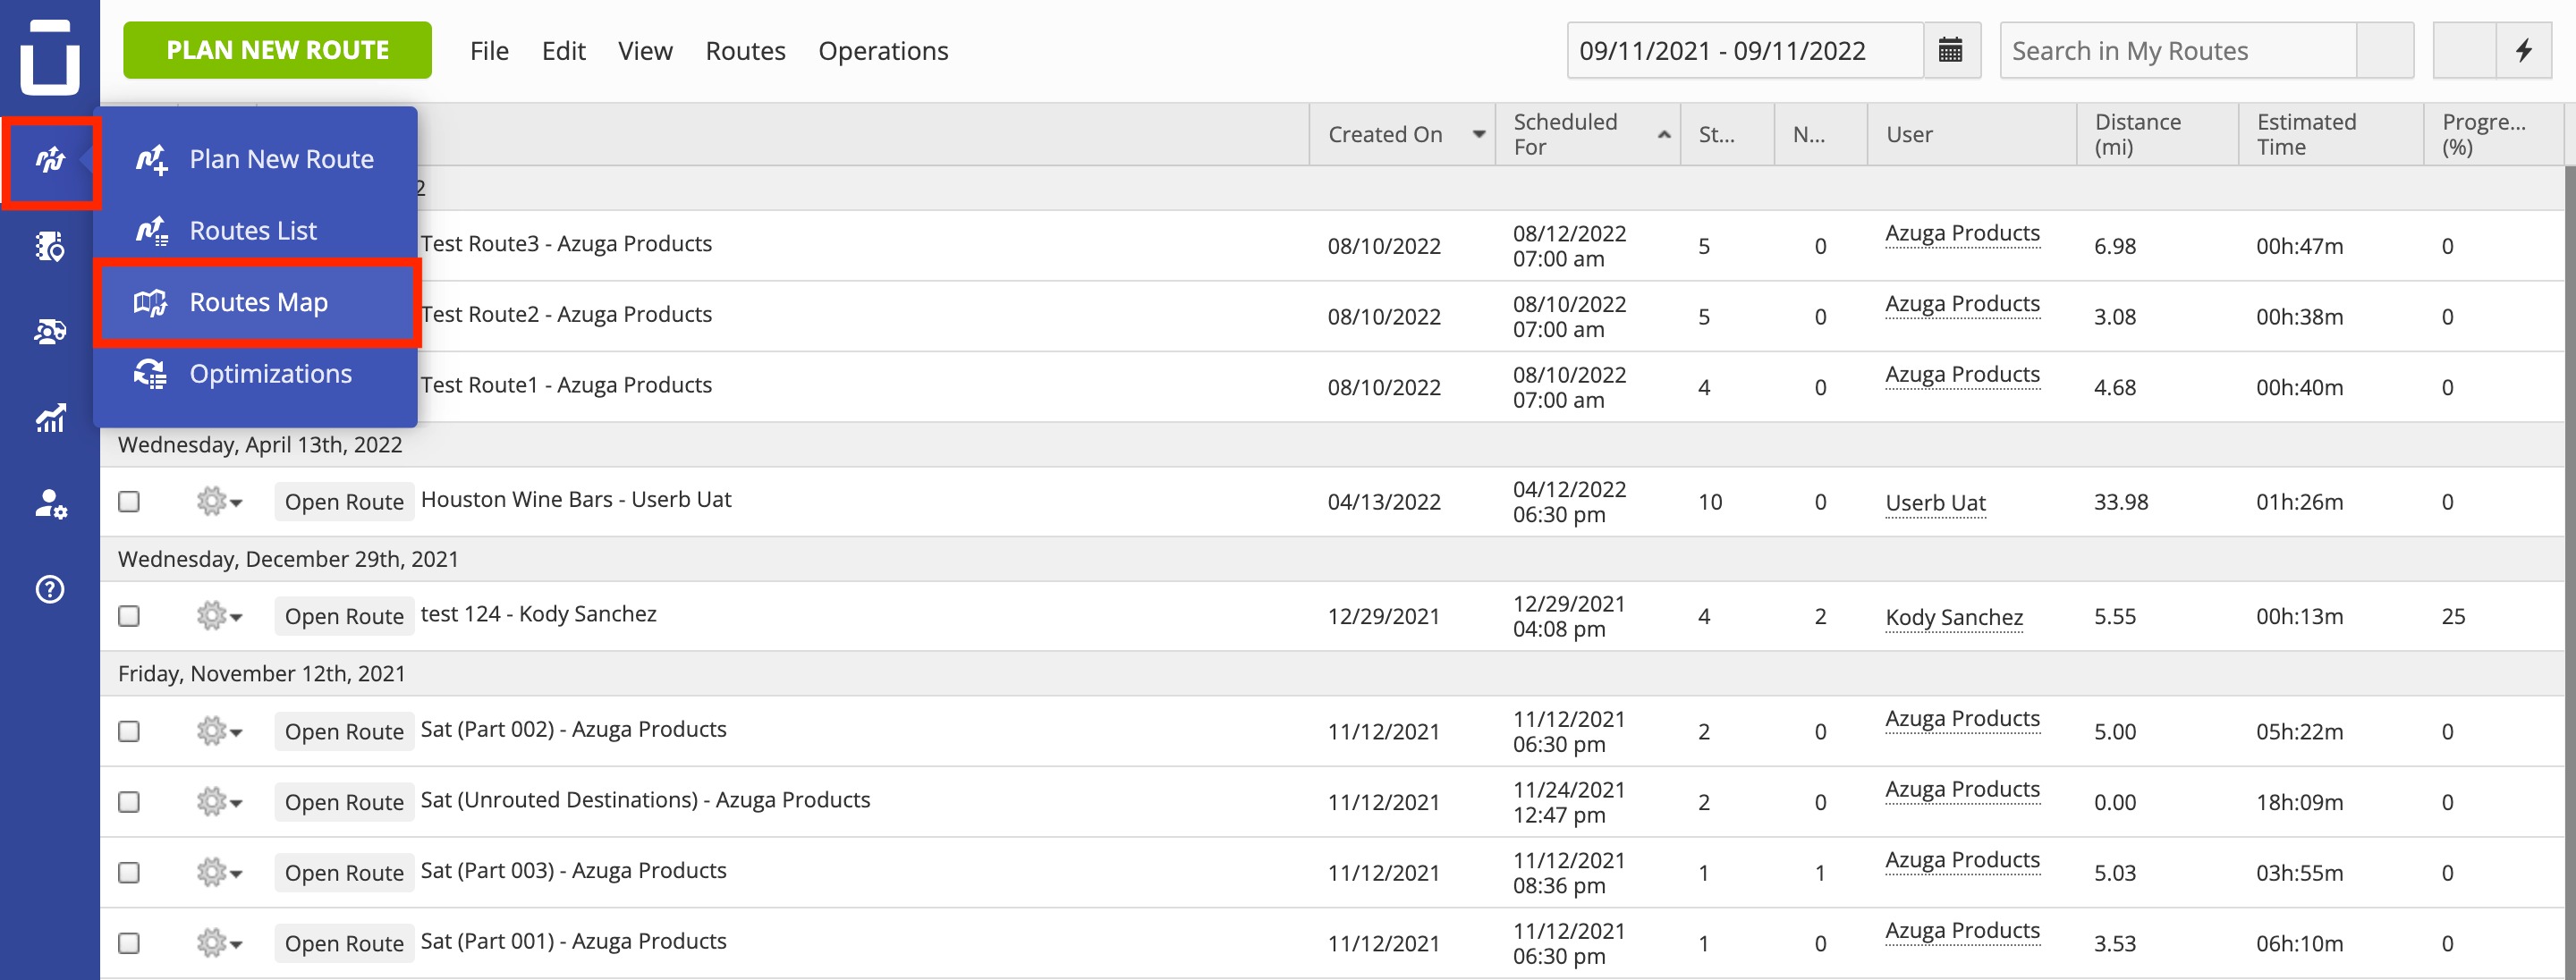Viewport: 2576px width, 980px height.
Task: Click Azuga Products link in Test Route2 row
Action: (1962, 304)
